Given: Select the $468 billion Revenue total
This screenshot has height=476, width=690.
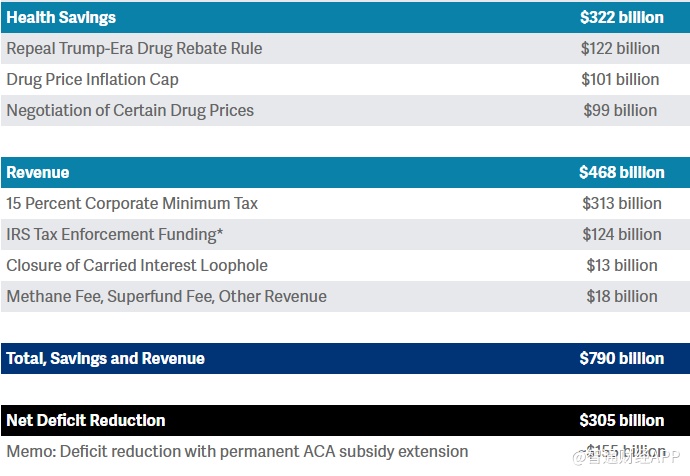Looking at the screenshot, I should coord(621,172).
